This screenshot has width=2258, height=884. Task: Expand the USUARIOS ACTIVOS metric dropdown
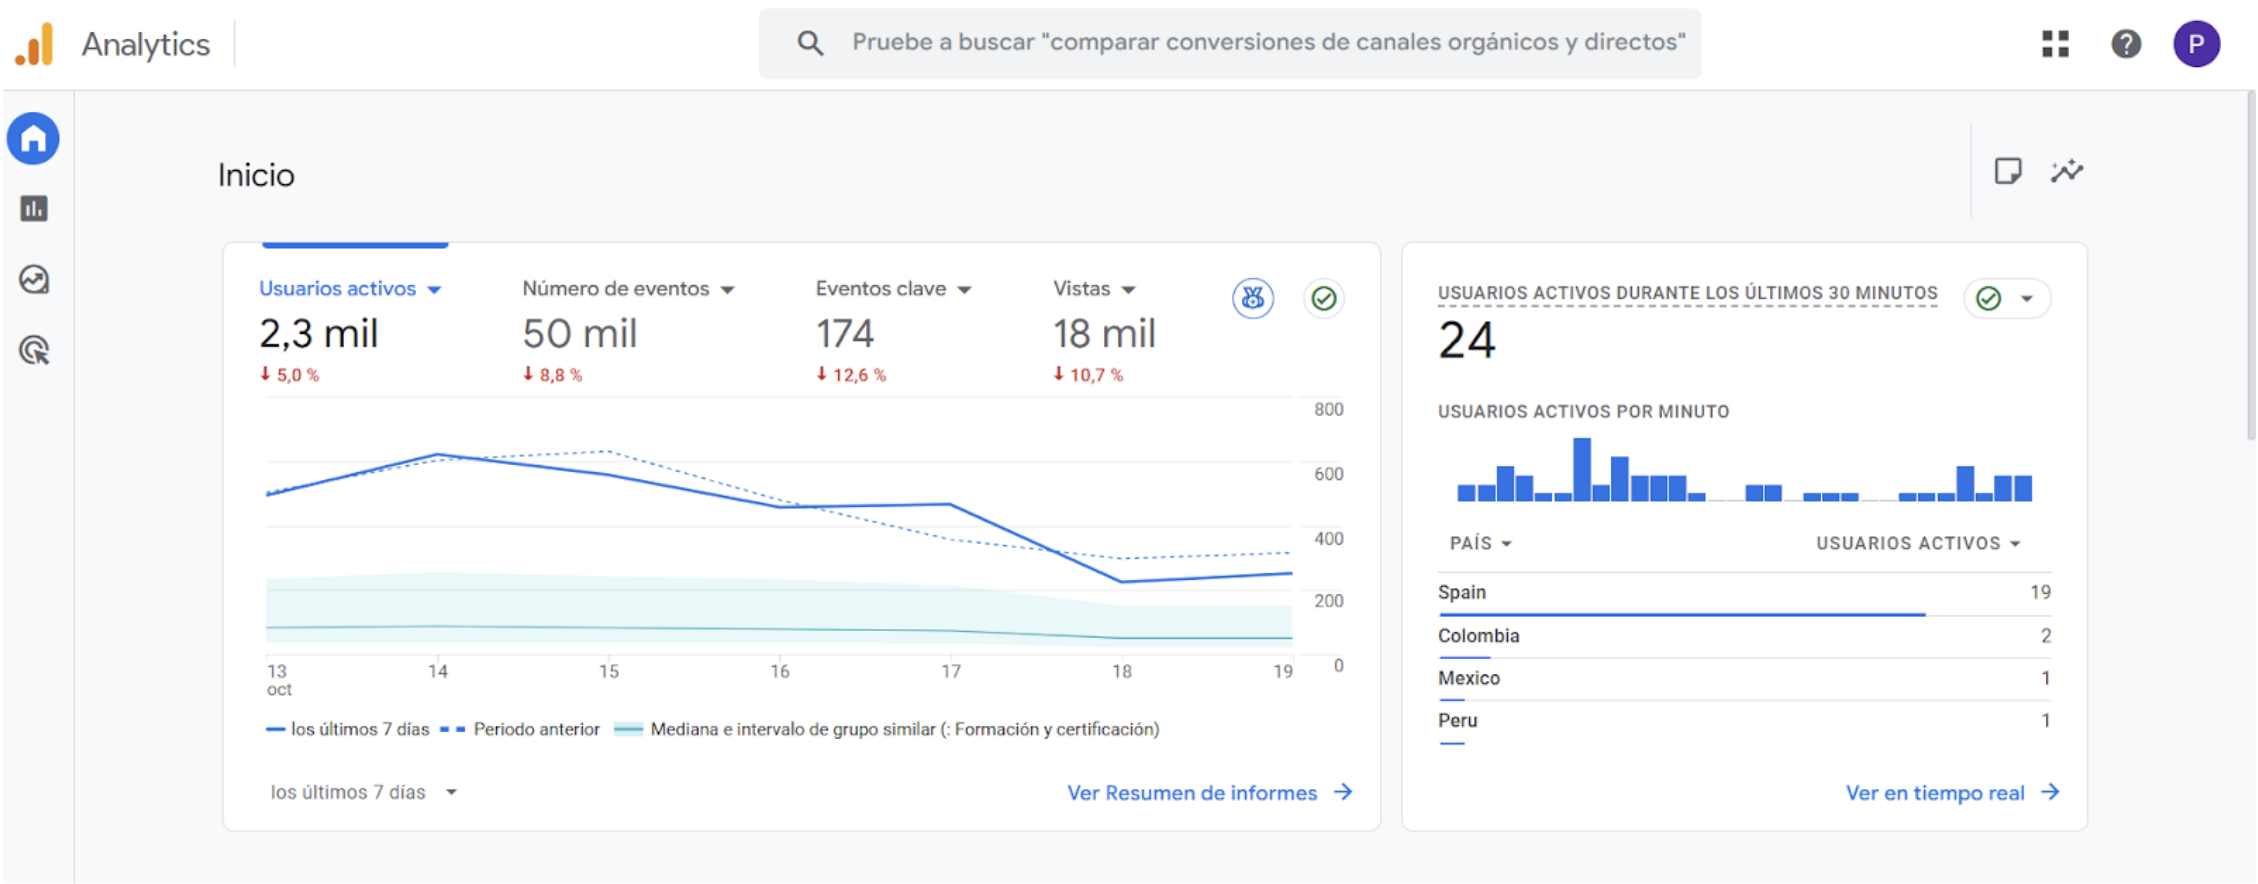[1918, 543]
